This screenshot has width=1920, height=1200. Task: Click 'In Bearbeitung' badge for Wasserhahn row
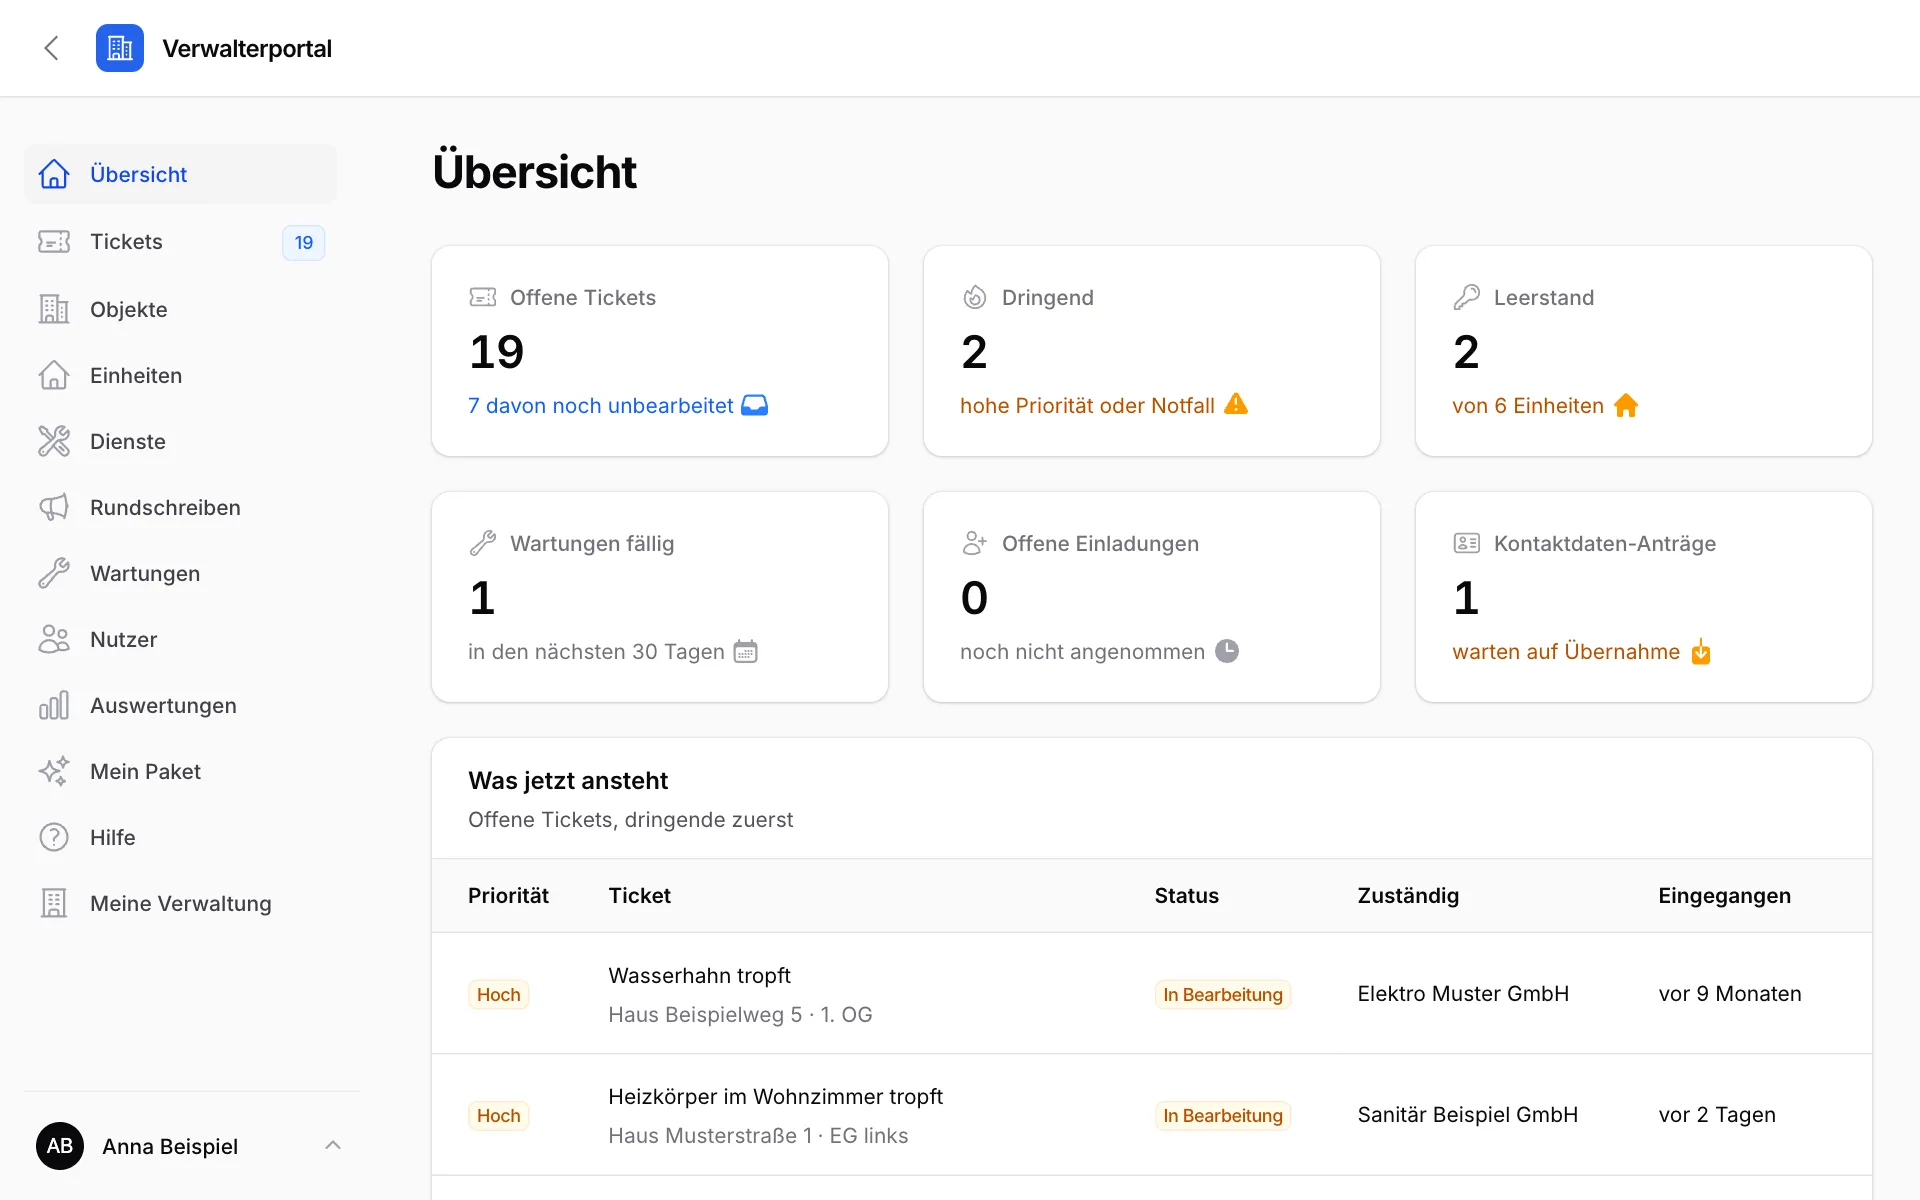[x=1222, y=994]
